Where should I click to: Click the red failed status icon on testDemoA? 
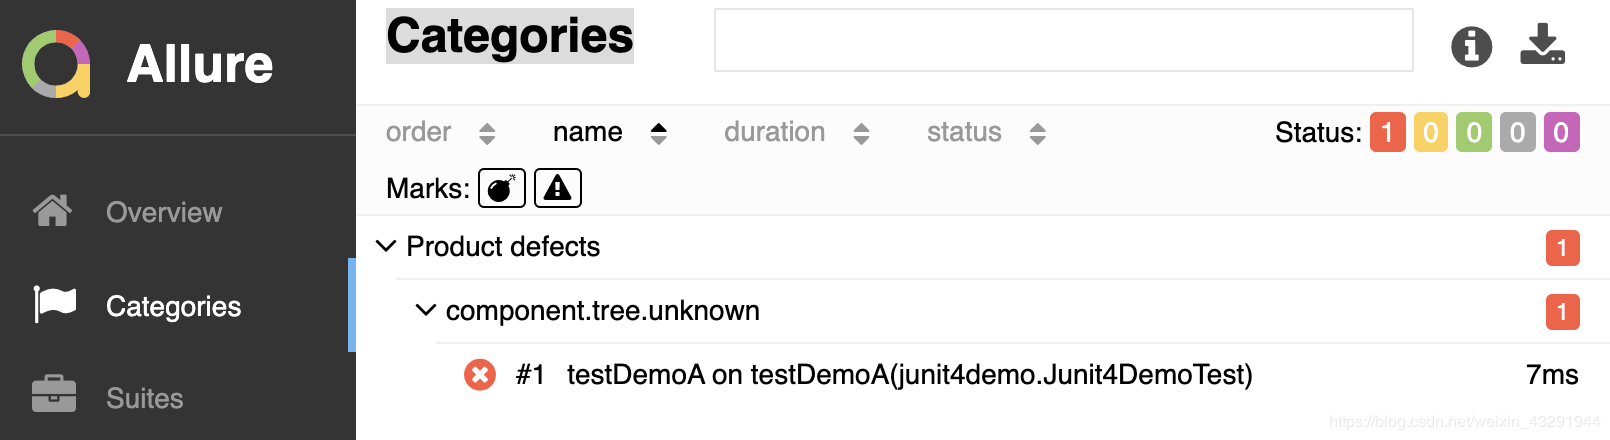tap(480, 375)
